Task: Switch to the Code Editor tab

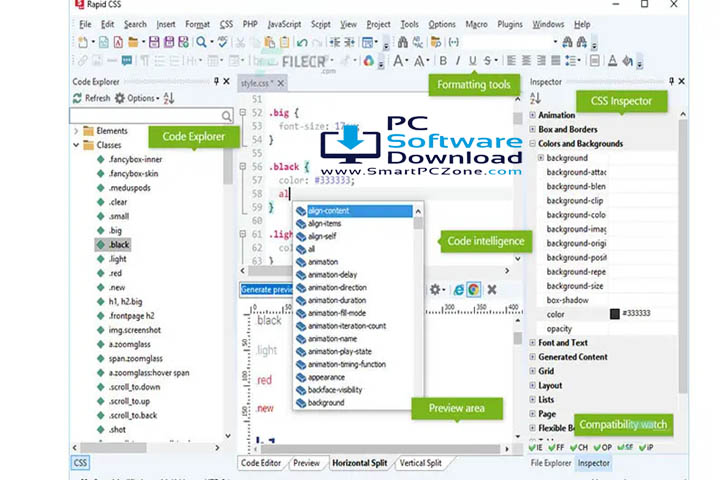Action: (x=261, y=463)
